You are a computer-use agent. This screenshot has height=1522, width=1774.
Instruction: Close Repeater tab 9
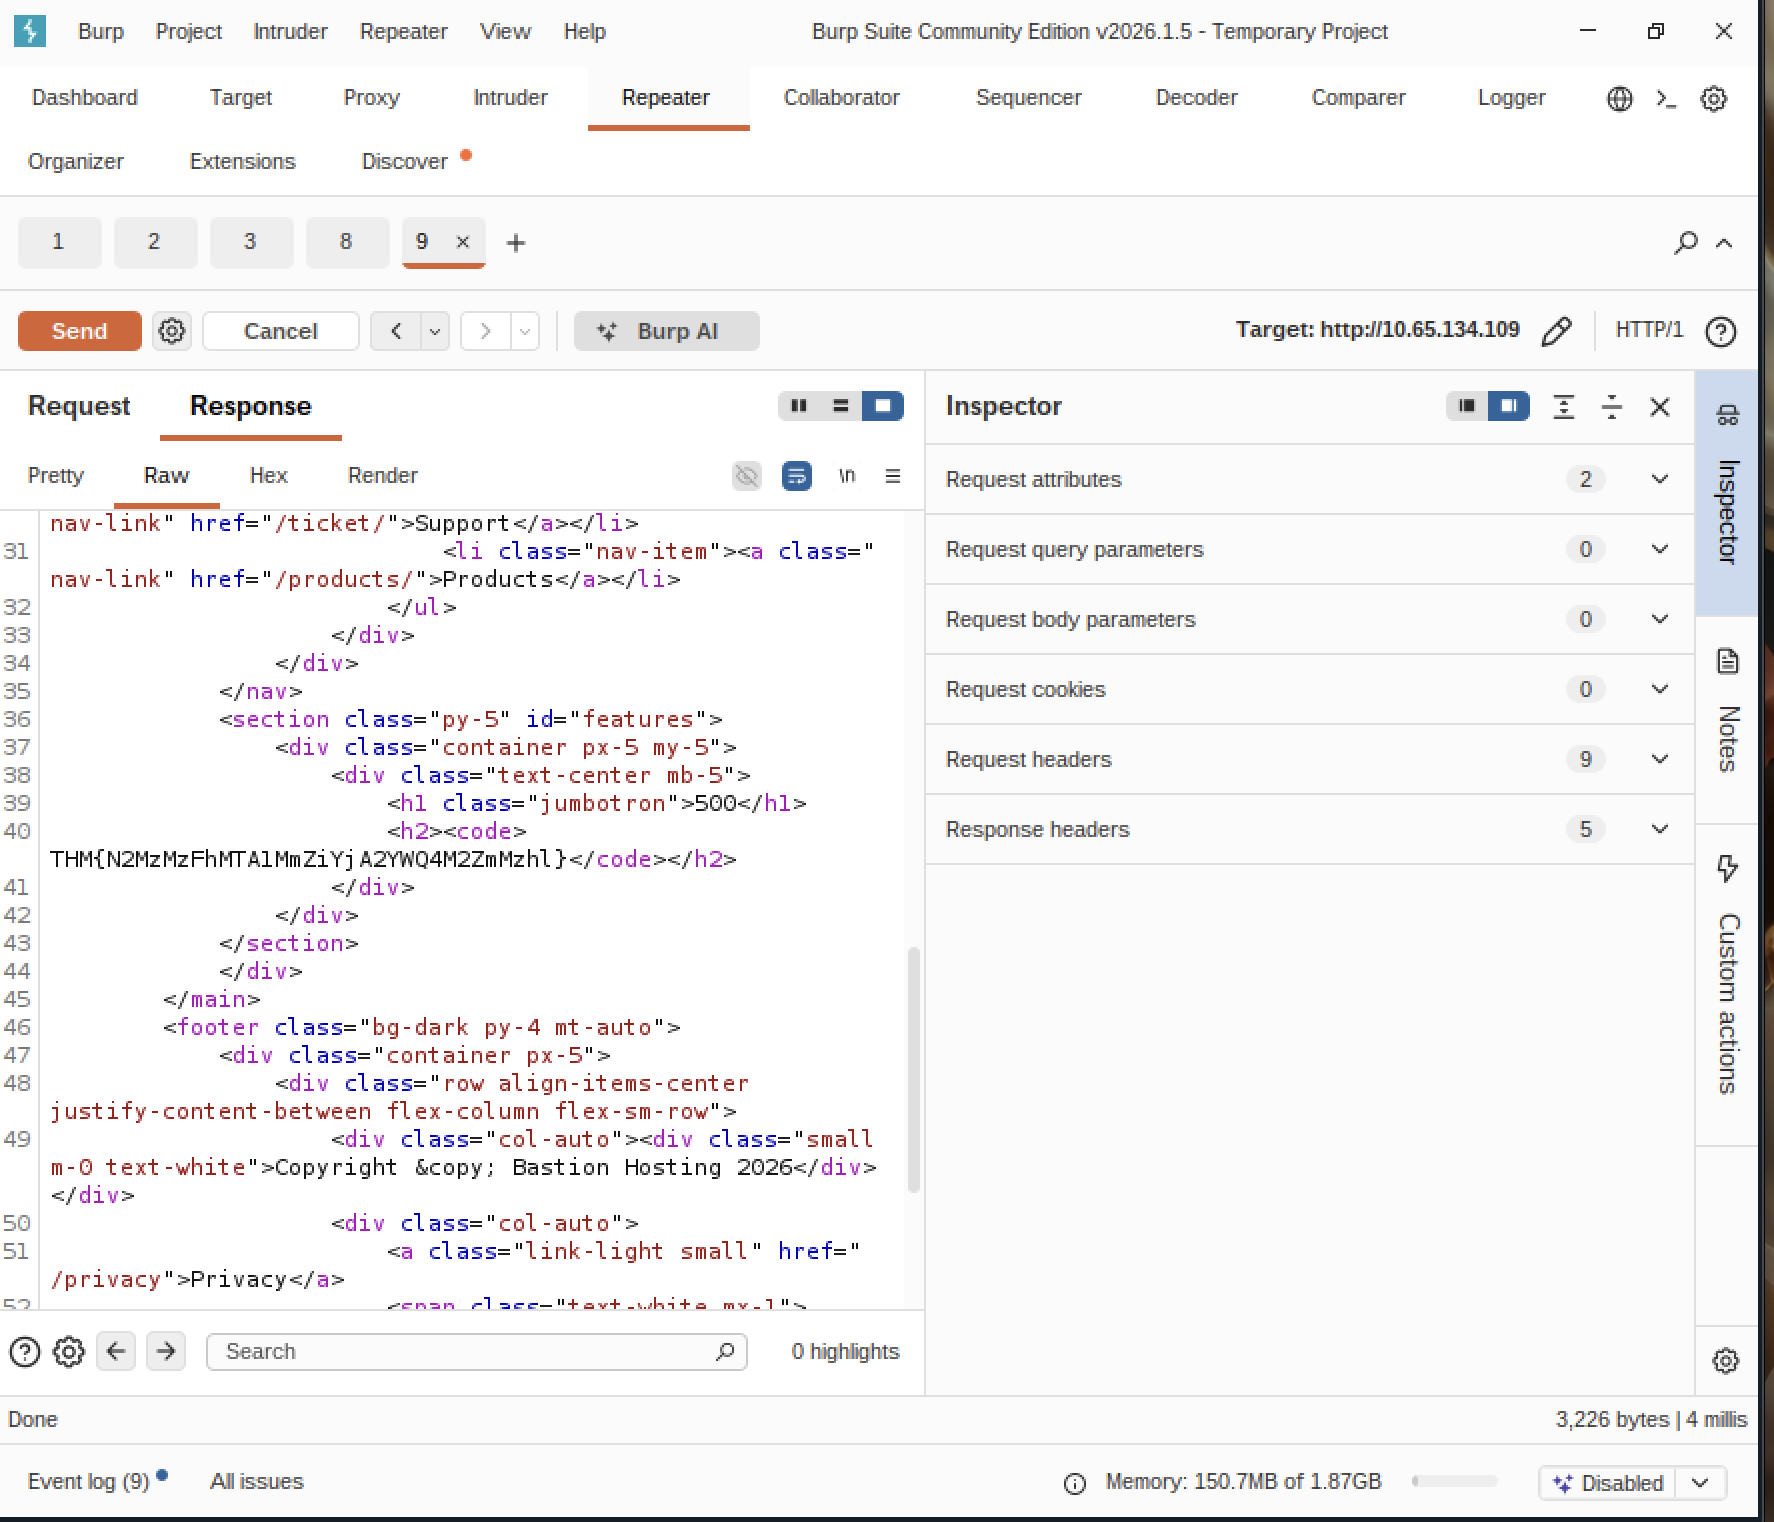tap(463, 241)
